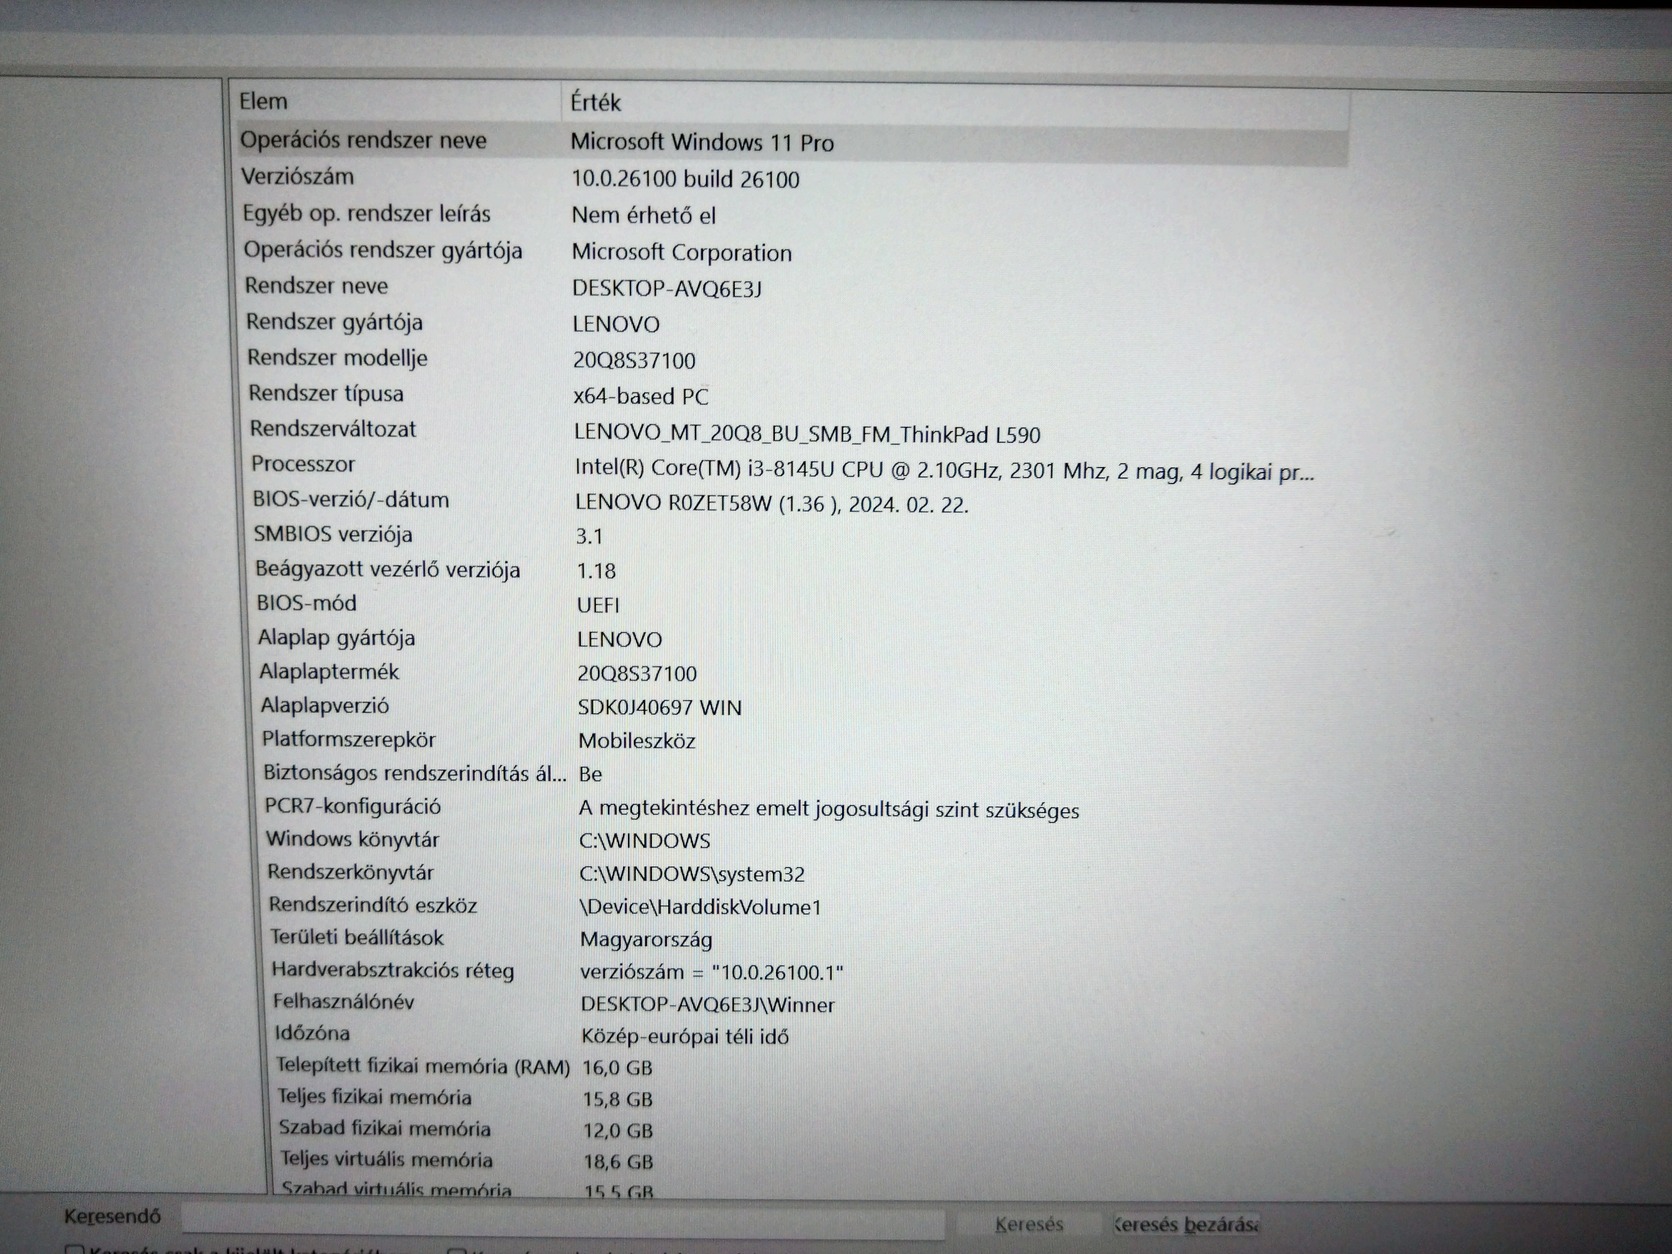The width and height of the screenshot is (1672, 1254).
Task: Click the Keresendő search input field
Action: coord(563,1222)
